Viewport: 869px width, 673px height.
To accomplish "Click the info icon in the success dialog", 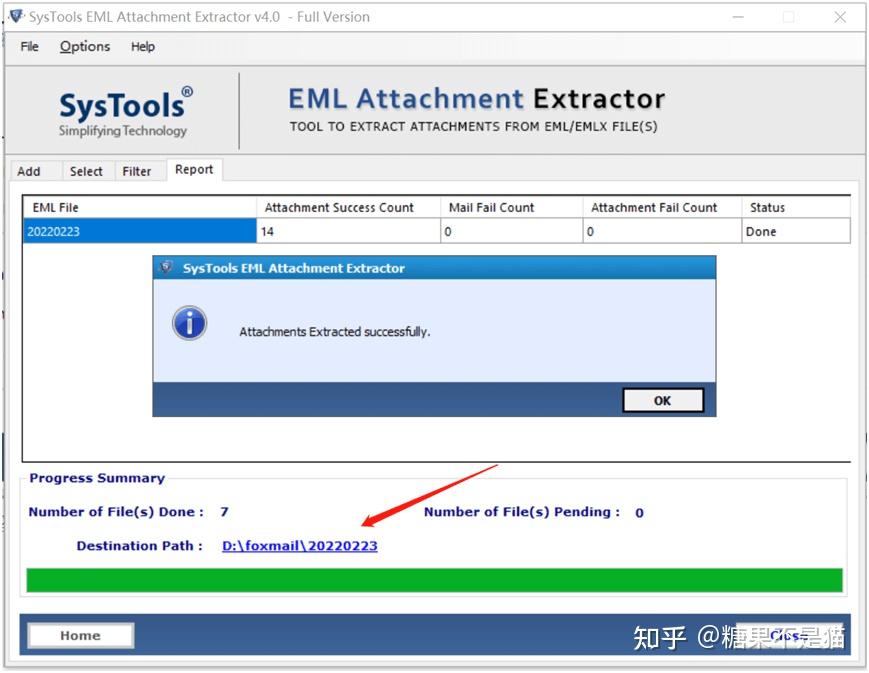I will tap(189, 324).
